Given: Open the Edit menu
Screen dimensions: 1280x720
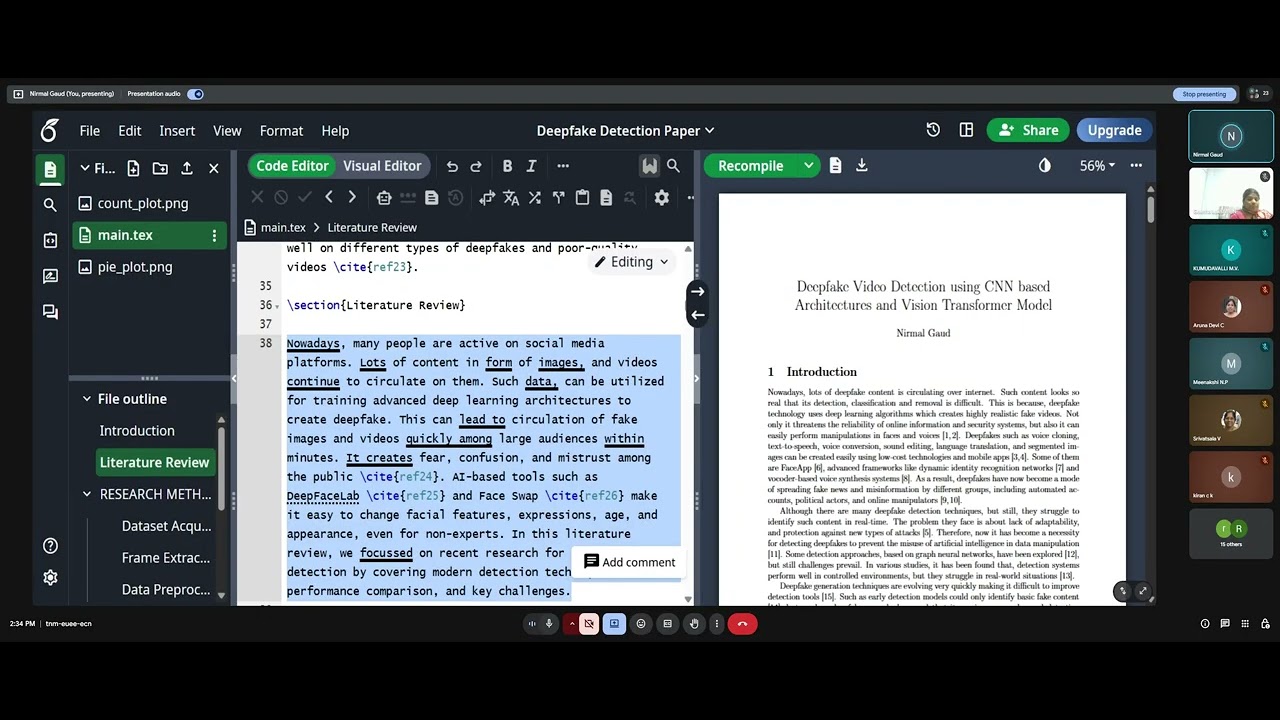Looking at the screenshot, I should [130, 131].
